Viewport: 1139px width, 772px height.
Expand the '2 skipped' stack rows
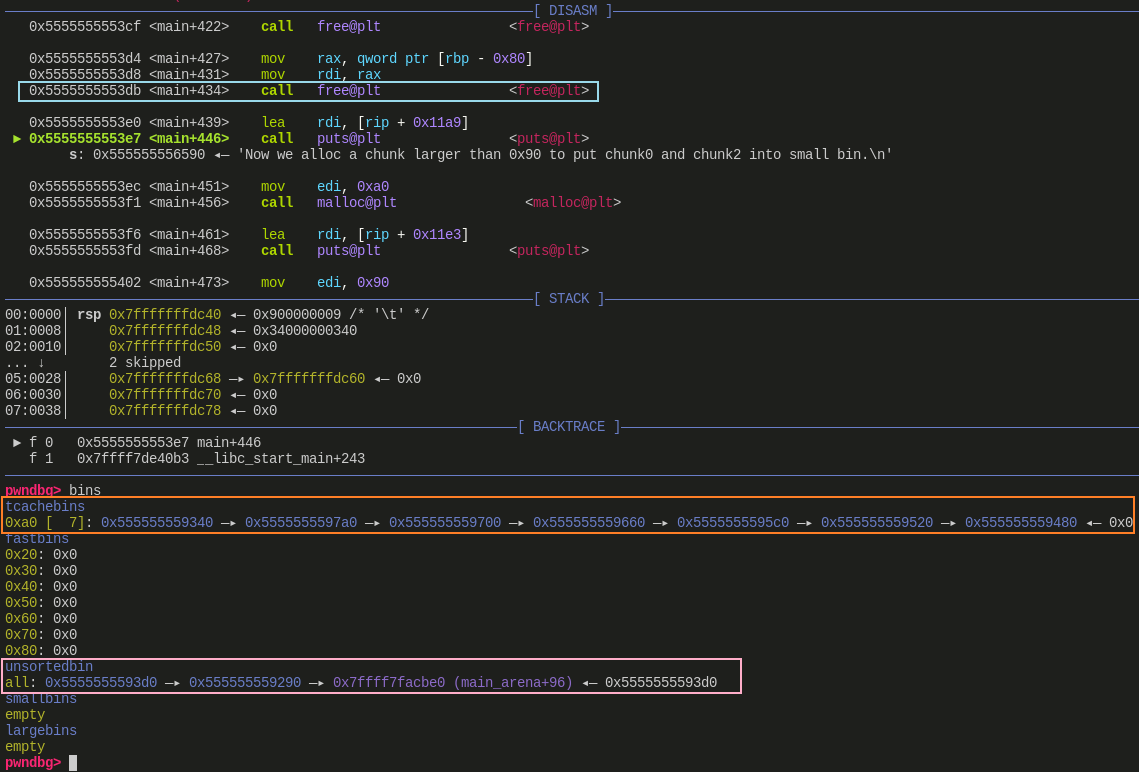coord(144,363)
